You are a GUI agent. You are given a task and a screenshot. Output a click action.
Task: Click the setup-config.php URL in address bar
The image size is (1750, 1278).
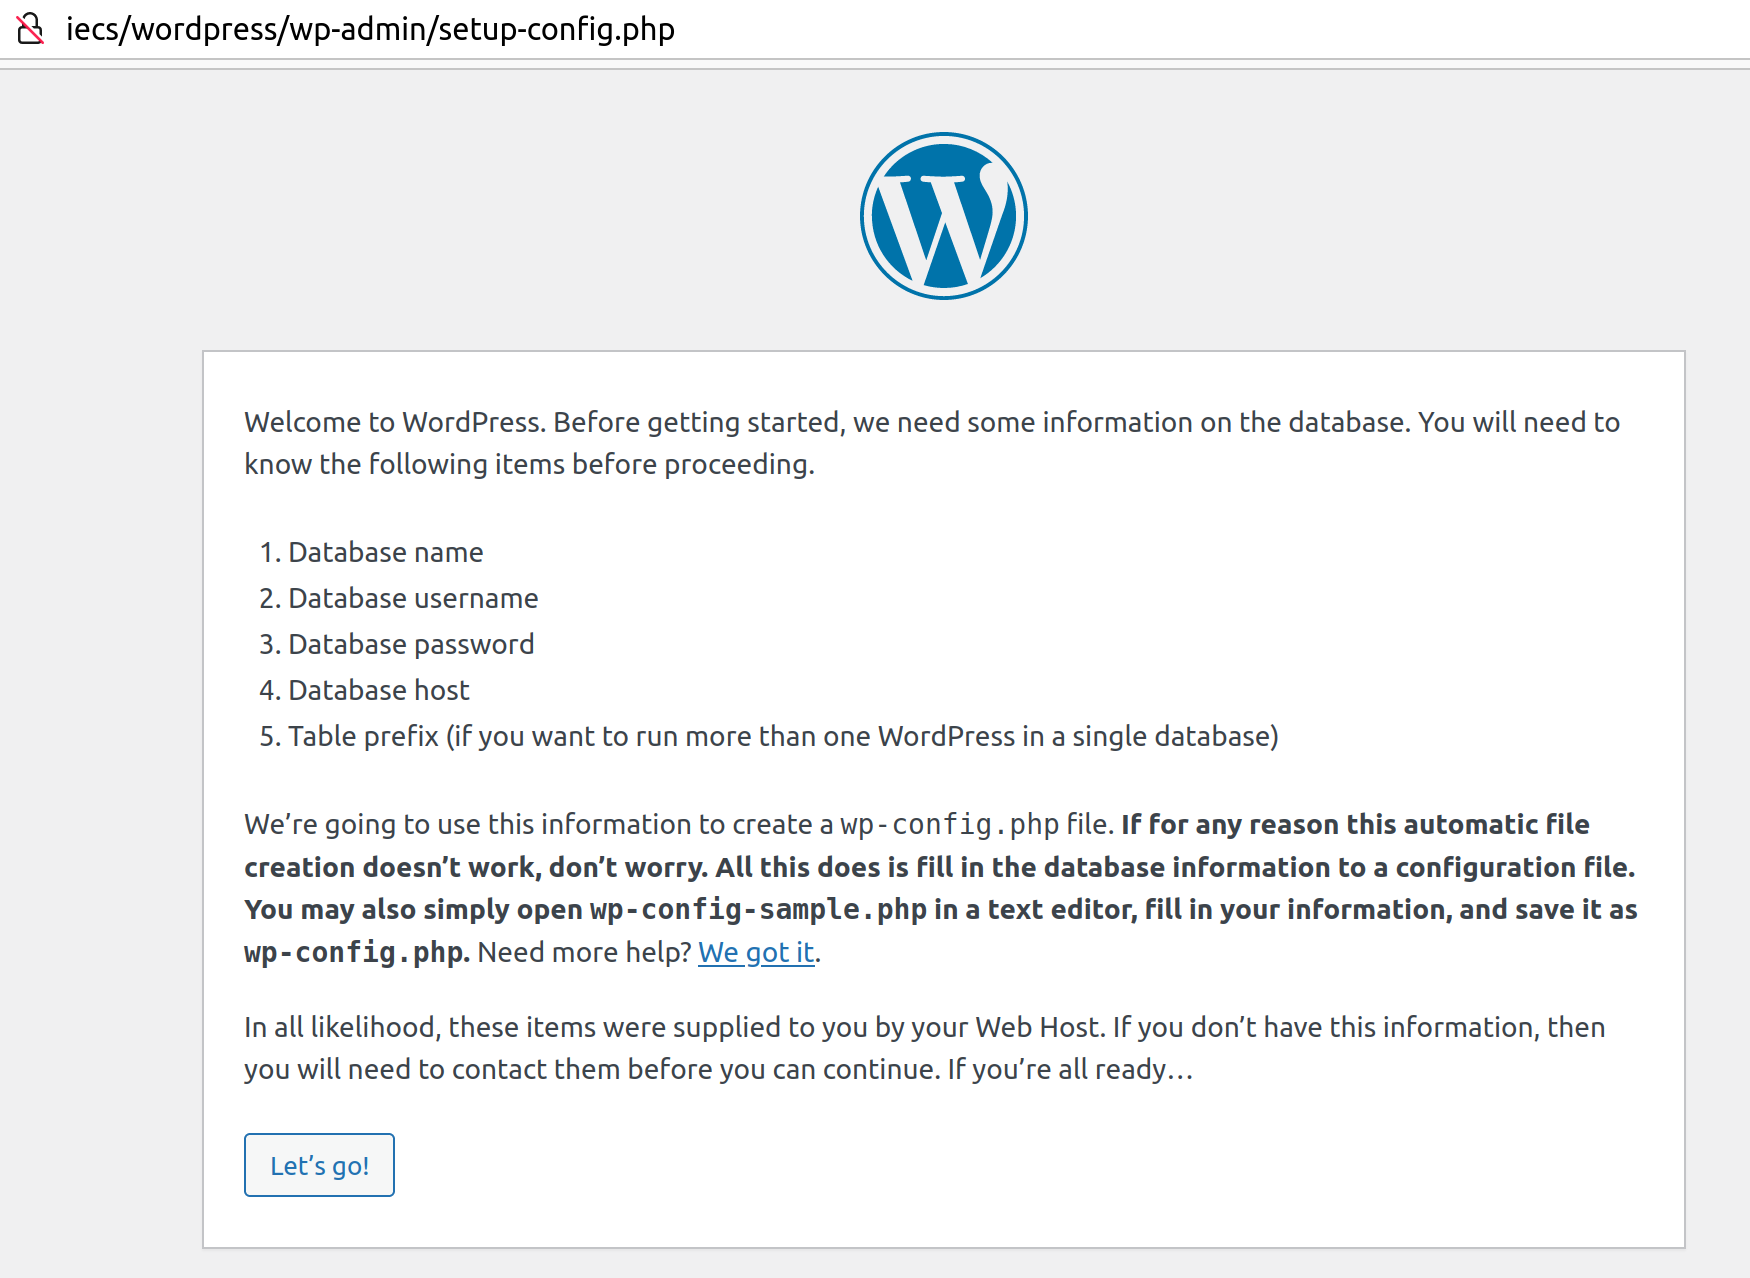[370, 29]
